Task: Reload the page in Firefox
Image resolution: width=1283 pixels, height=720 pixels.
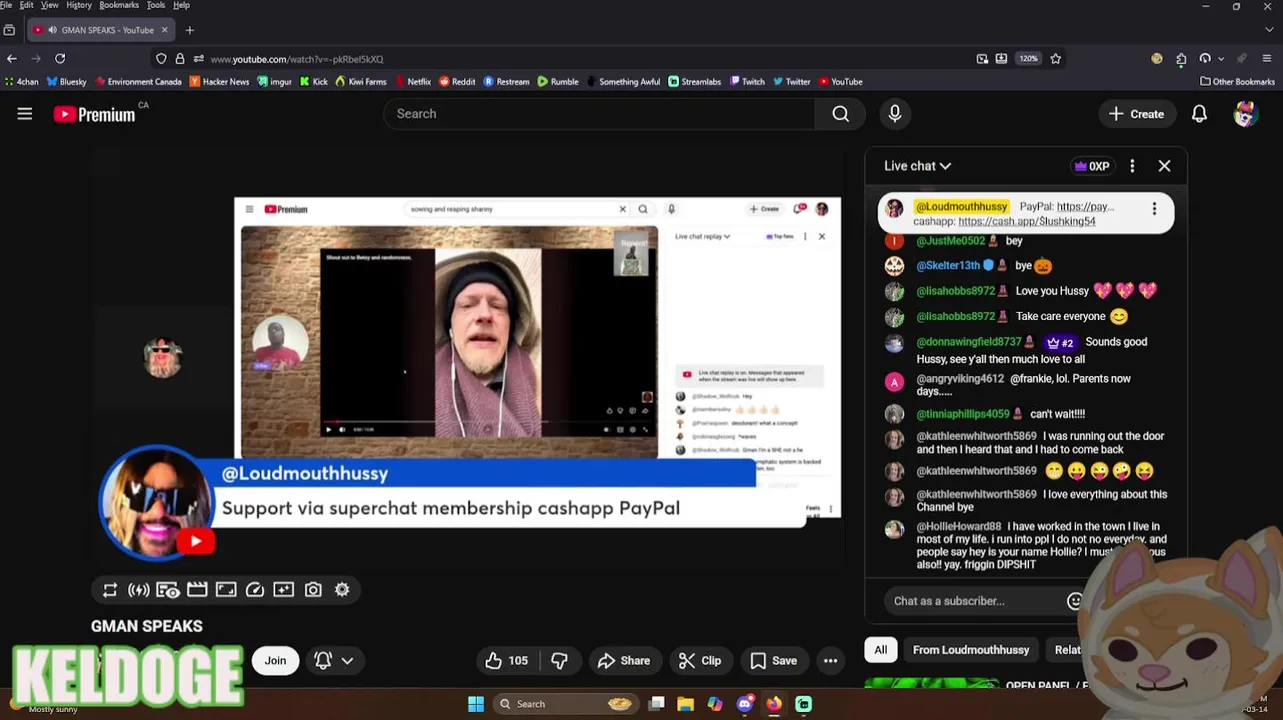Action: click(x=60, y=59)
